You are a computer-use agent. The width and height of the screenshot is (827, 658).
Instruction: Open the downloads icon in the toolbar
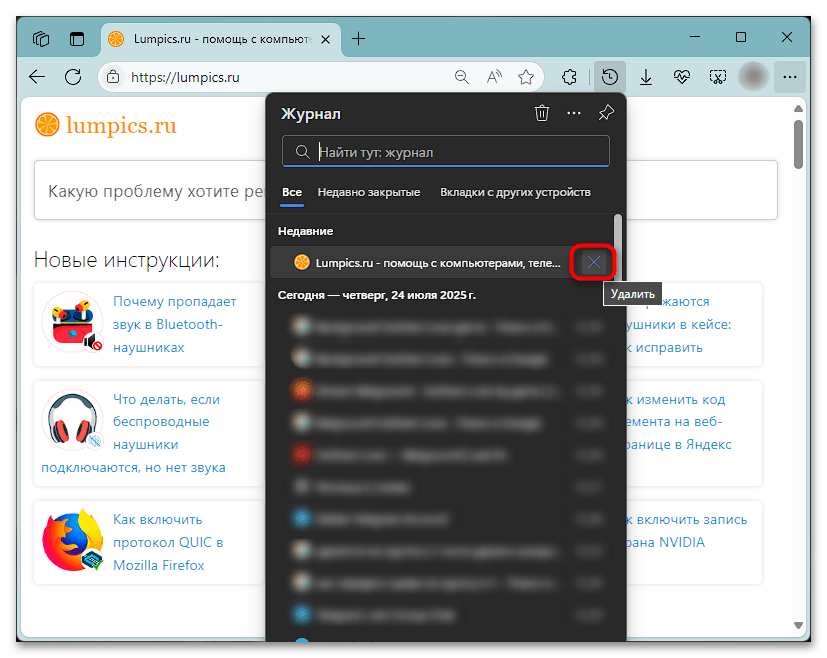[646, 77]
